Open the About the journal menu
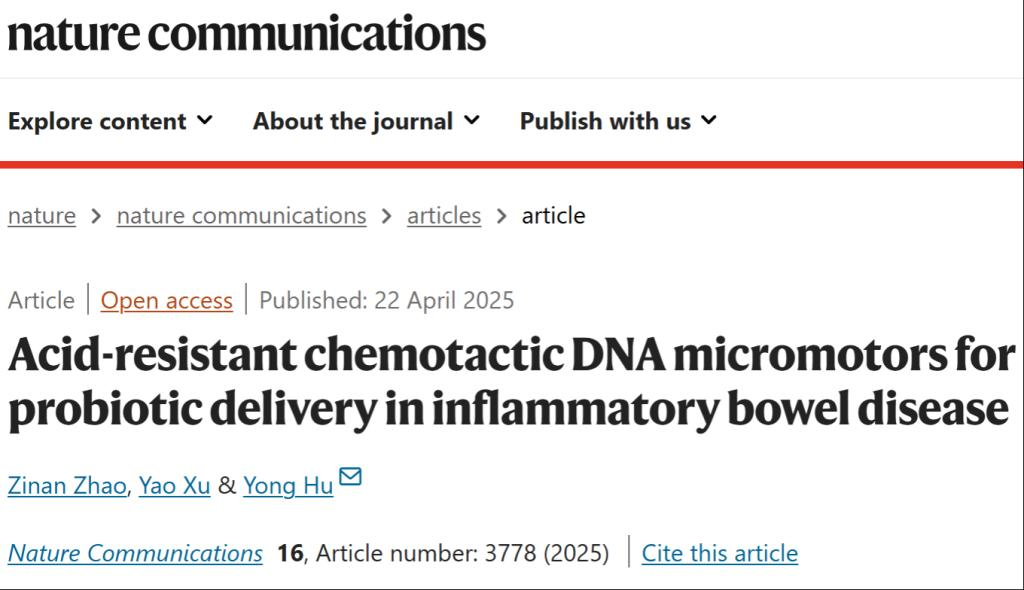This screenshot has width=1024, height=590. (x=353, y=122)
